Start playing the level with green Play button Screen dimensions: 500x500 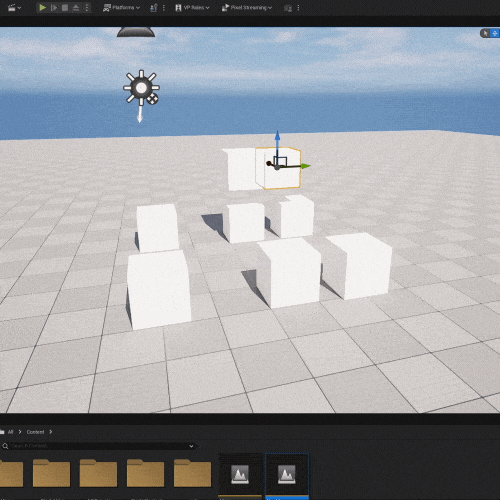pos(42,7)
